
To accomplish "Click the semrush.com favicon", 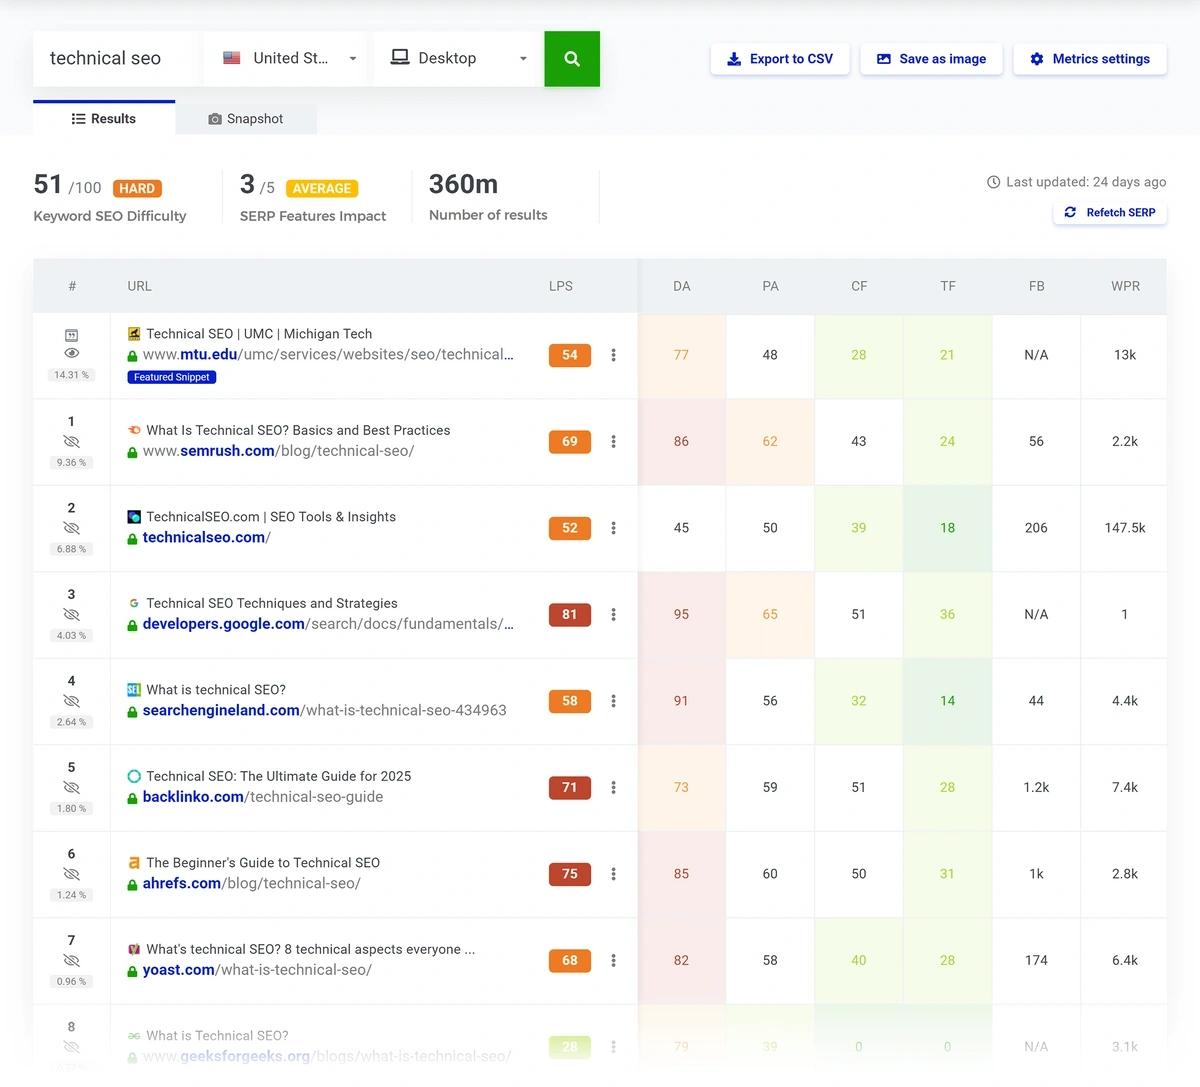I will [x=134, y=430].
